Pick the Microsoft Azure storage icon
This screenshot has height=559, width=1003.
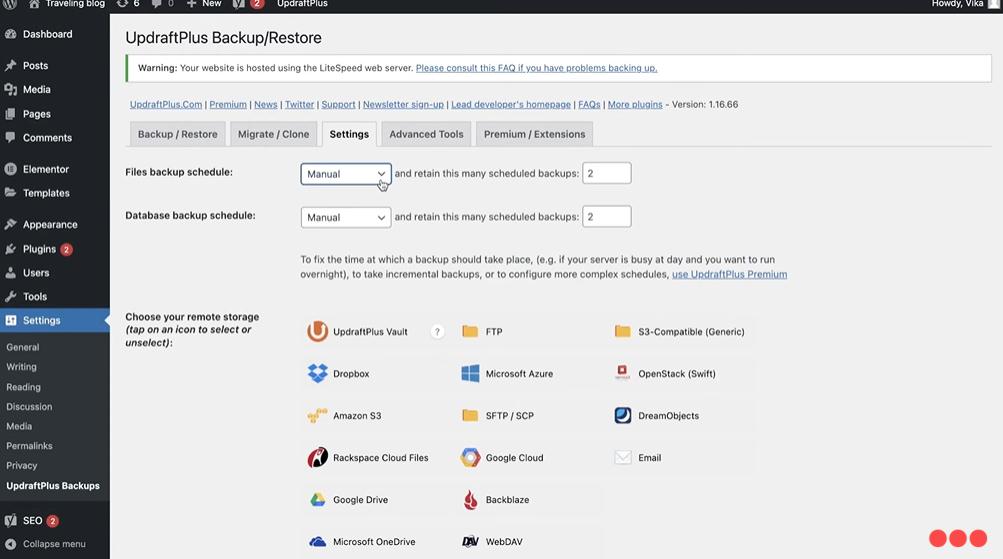point(470,374)
